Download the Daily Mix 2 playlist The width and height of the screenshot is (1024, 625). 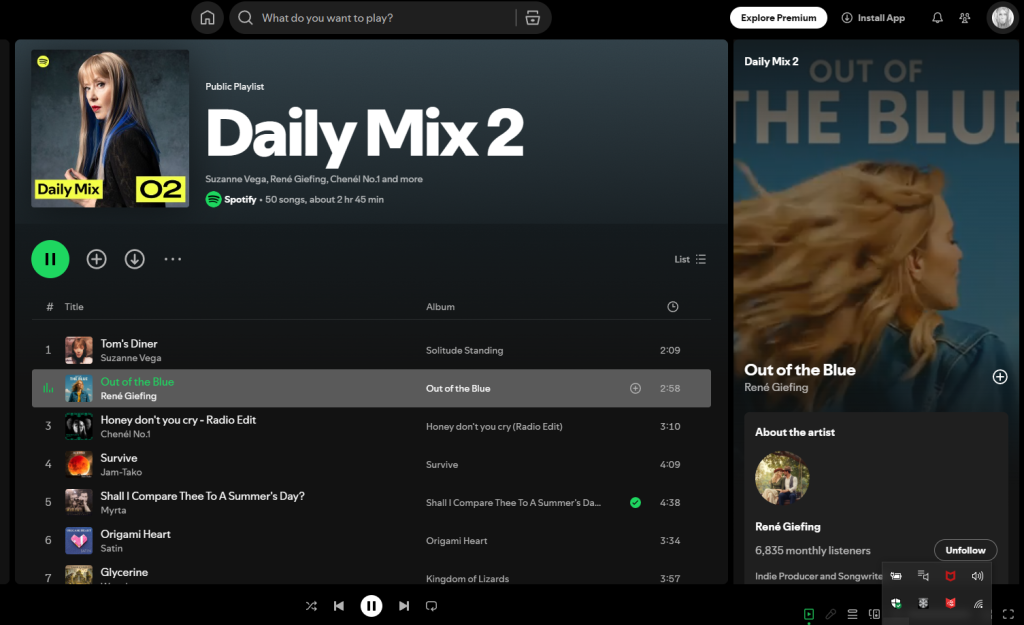(x=135, y=259)
